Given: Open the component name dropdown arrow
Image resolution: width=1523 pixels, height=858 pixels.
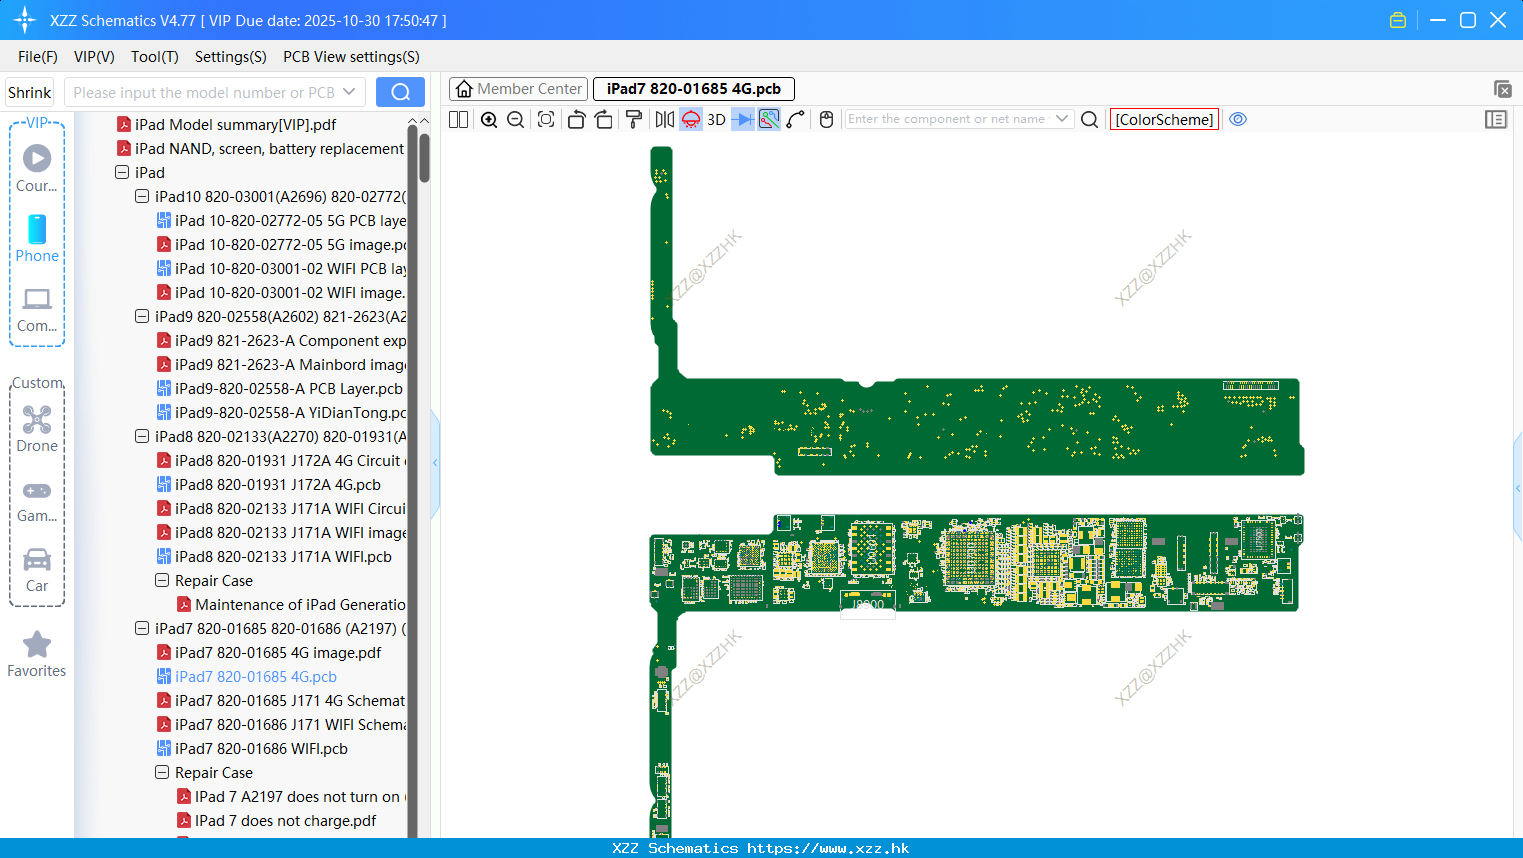Looking at the screenshot, I should coord(1062,119).
